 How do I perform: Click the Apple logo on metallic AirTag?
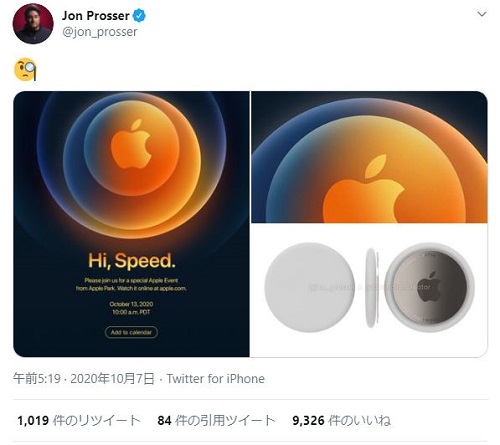[x=428, y=287]
